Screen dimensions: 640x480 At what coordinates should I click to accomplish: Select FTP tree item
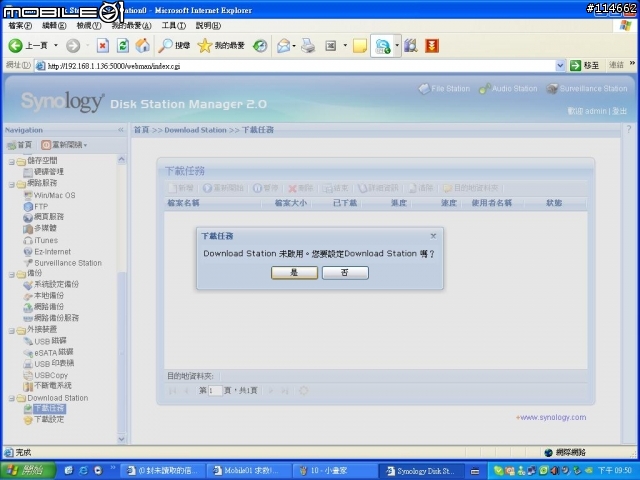[x=36, y=207]
